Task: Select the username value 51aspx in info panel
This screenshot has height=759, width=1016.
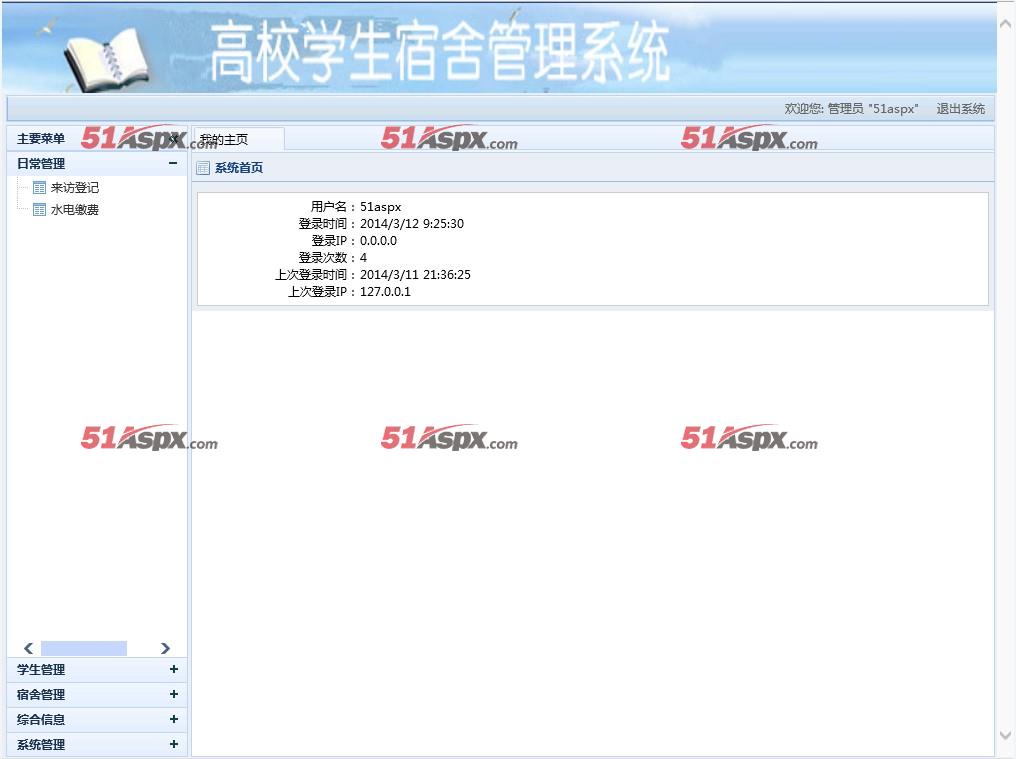Action: [381, 207]
